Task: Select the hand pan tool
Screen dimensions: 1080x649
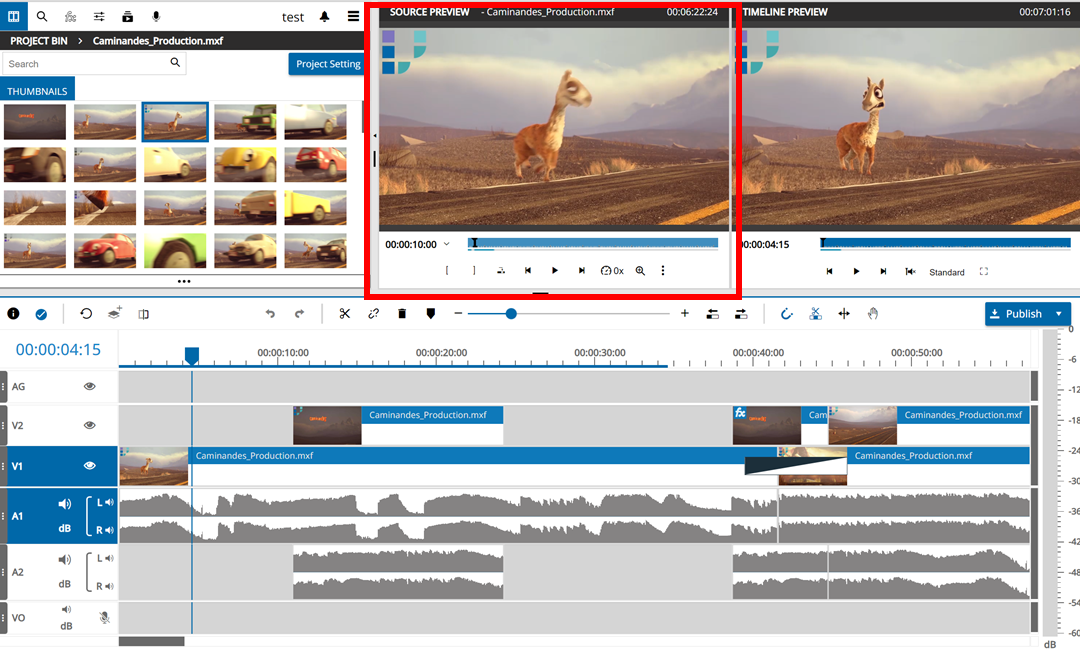Action: (872, 314)
